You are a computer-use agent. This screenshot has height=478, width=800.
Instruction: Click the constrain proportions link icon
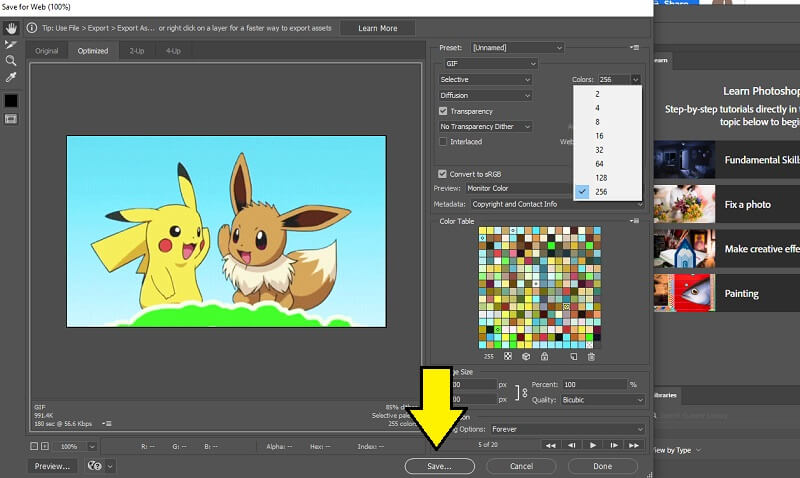pos(524,392)
